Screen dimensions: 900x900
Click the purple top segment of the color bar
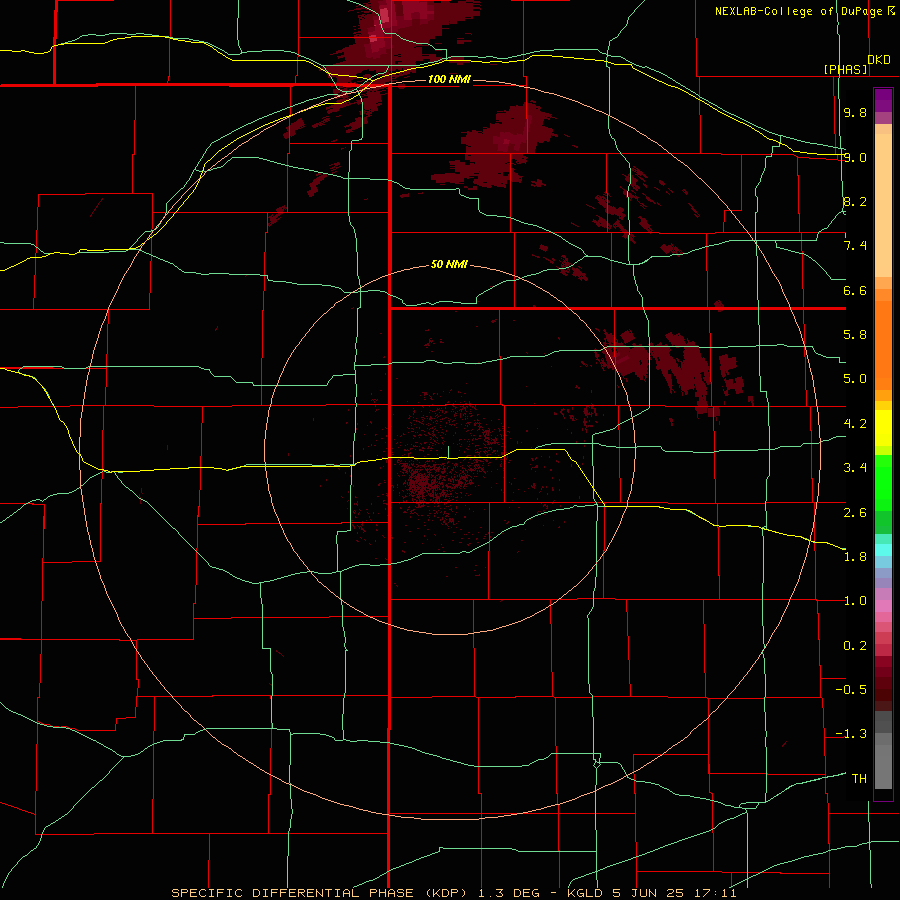883,100
